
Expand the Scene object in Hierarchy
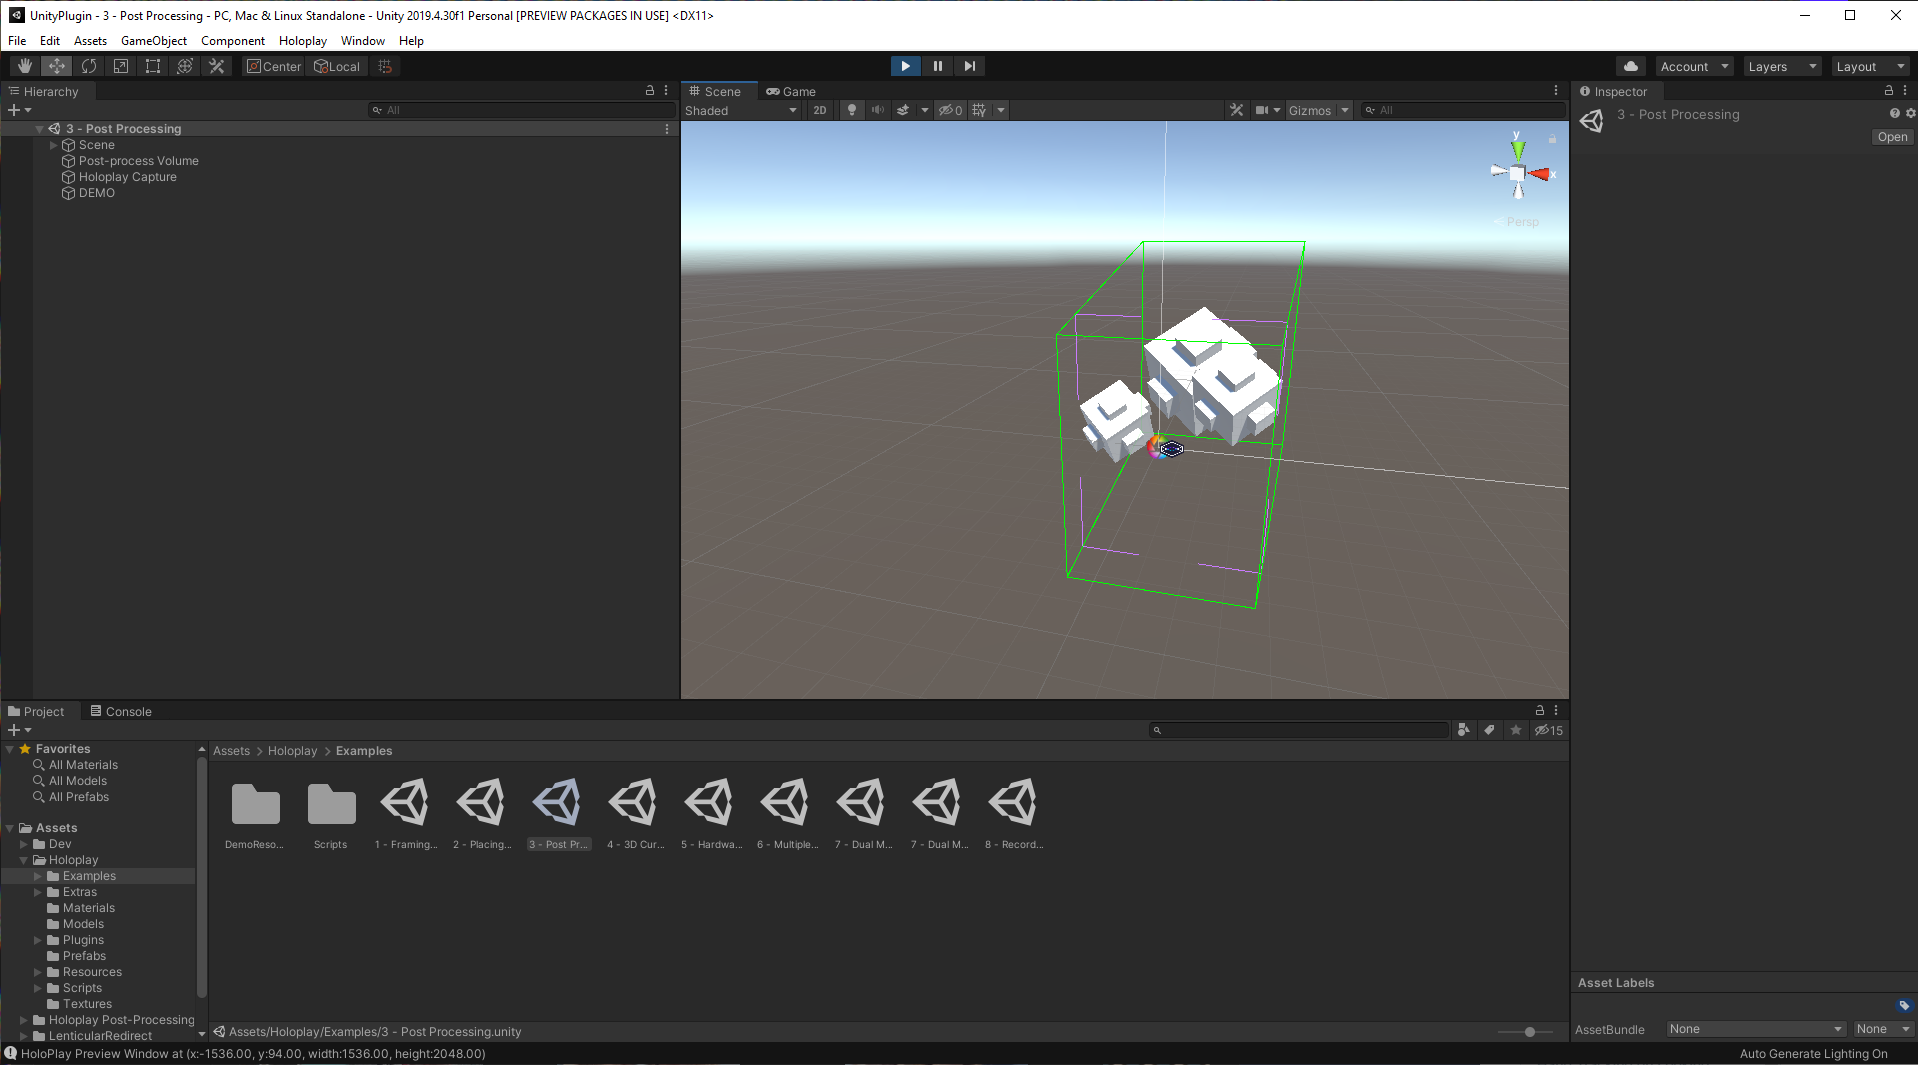coord(54,145)
